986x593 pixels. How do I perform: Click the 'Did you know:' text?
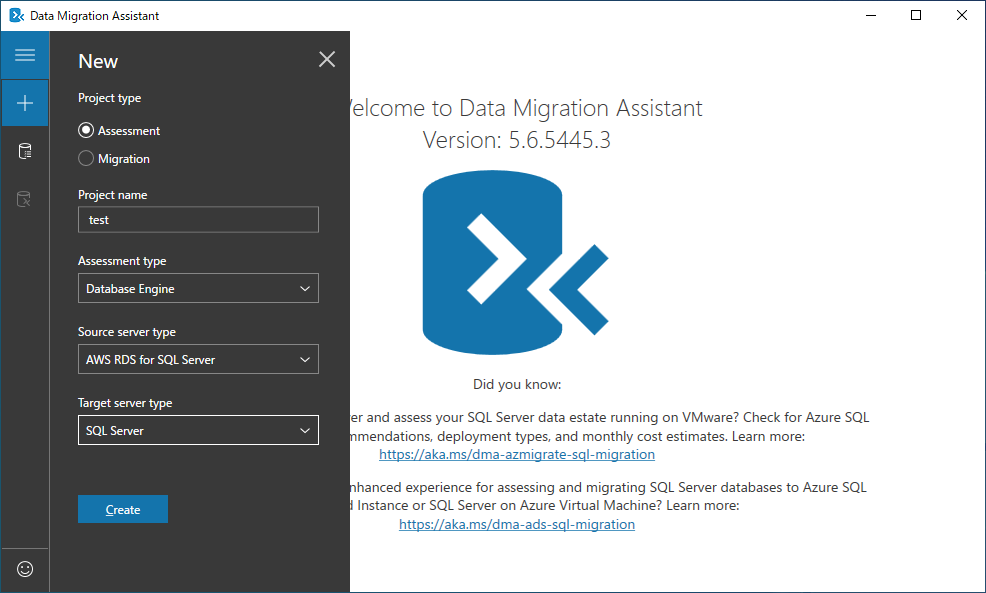click(517, 384)
